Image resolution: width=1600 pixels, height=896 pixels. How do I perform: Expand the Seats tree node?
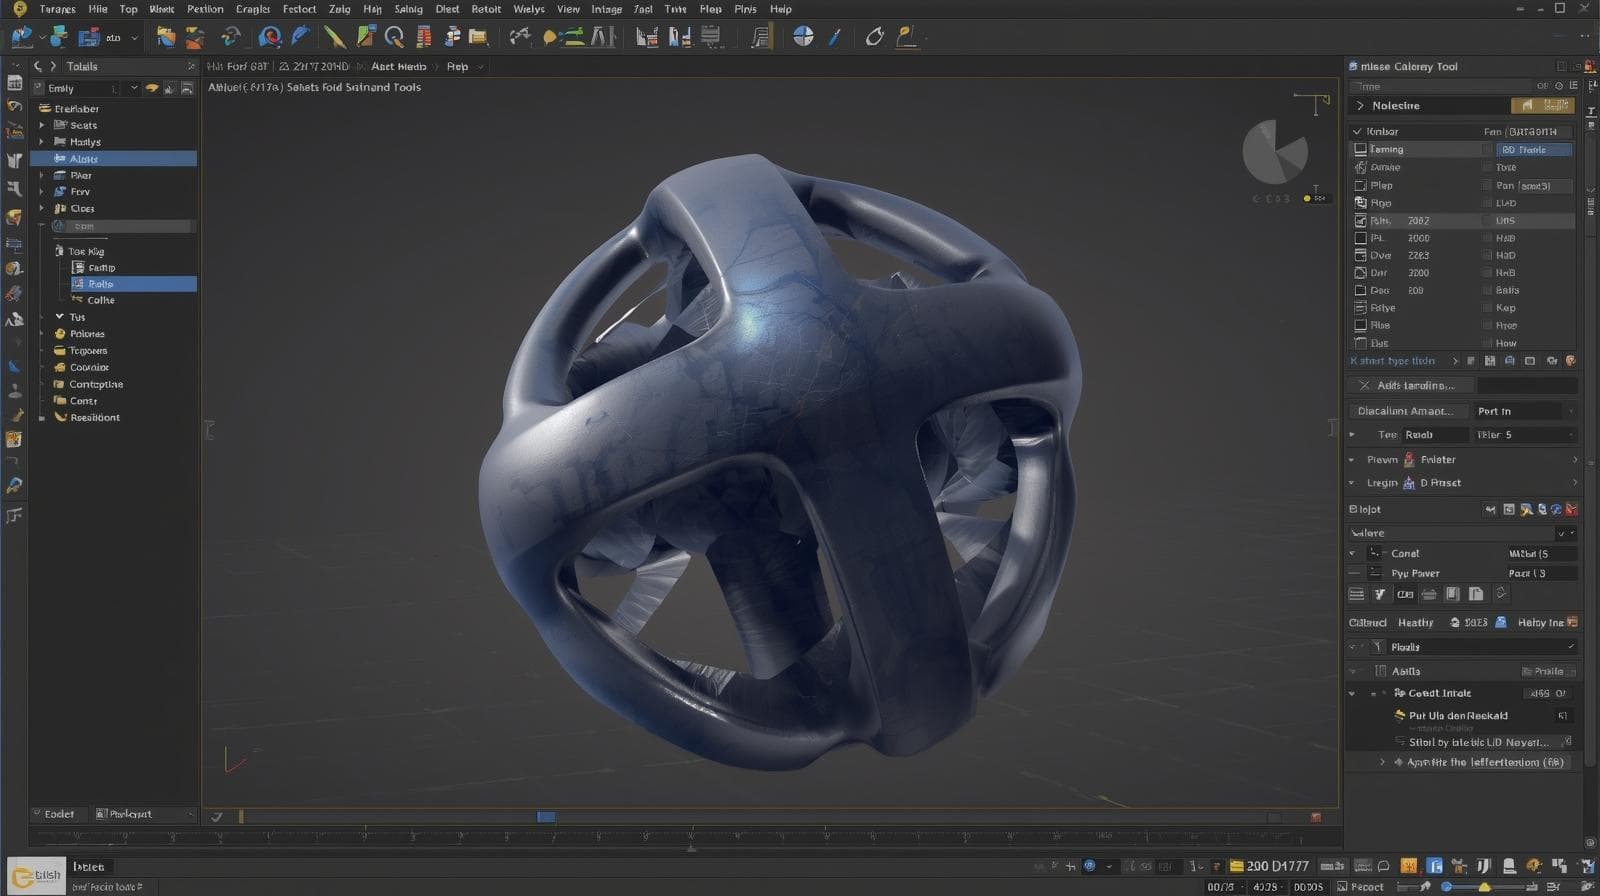[42, 126]
